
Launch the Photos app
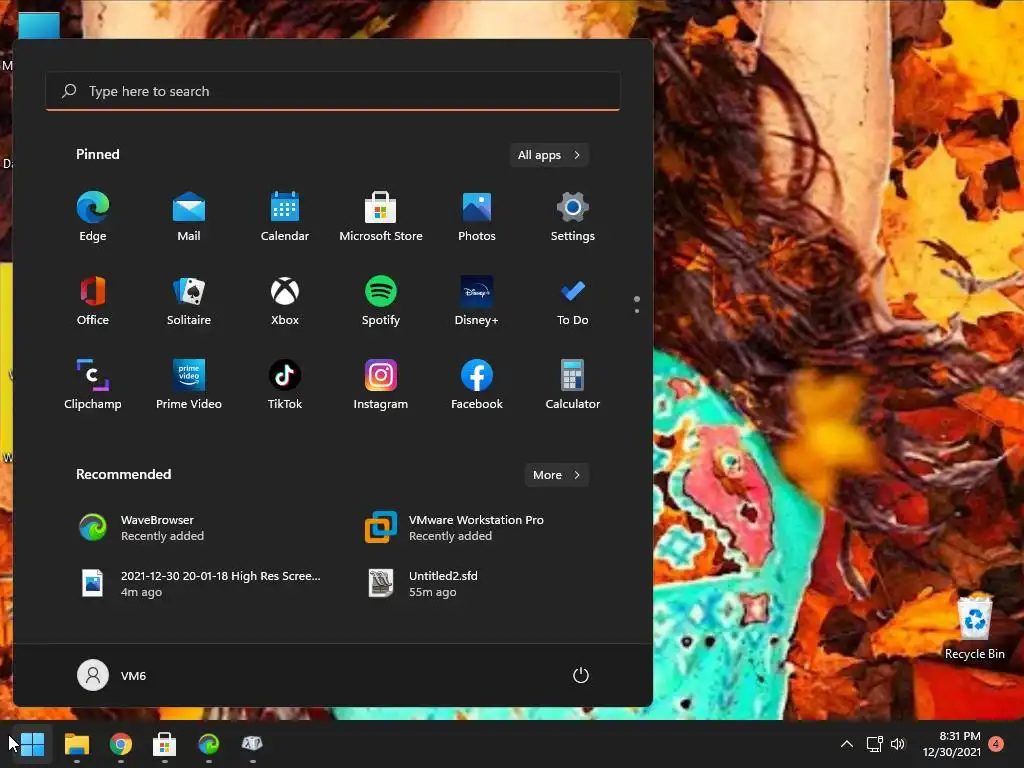click(477, 216)
